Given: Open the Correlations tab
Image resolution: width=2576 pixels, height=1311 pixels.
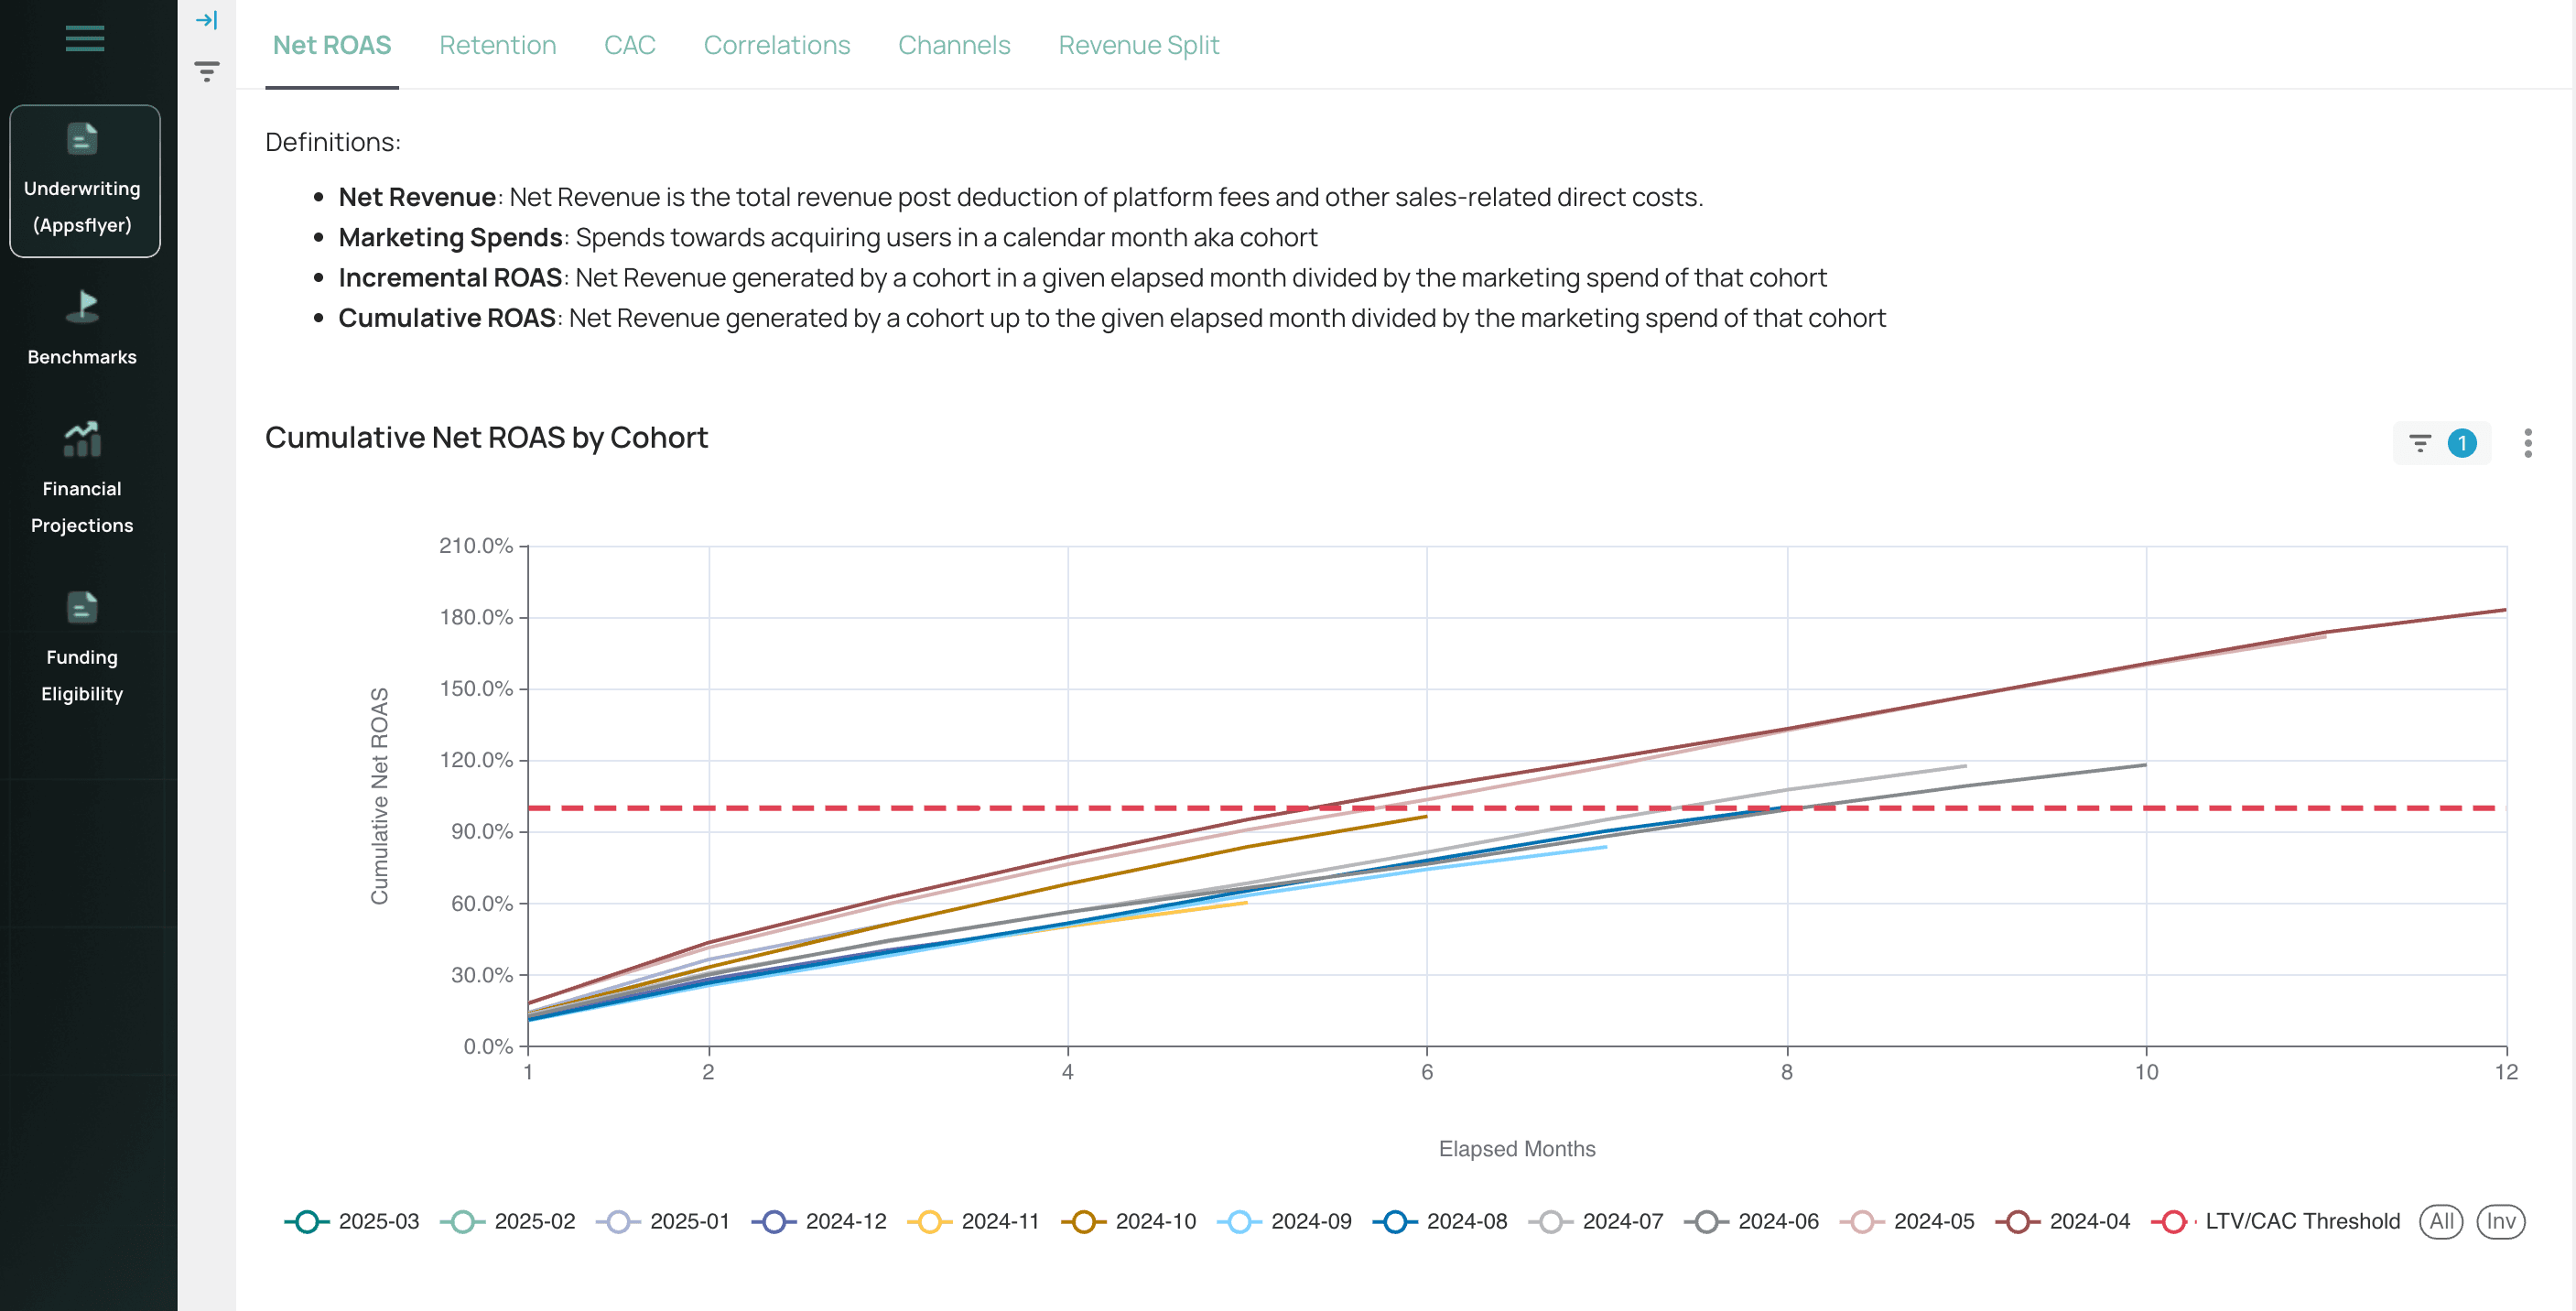Looking at the screenshot, I should (x=776, y=45).
